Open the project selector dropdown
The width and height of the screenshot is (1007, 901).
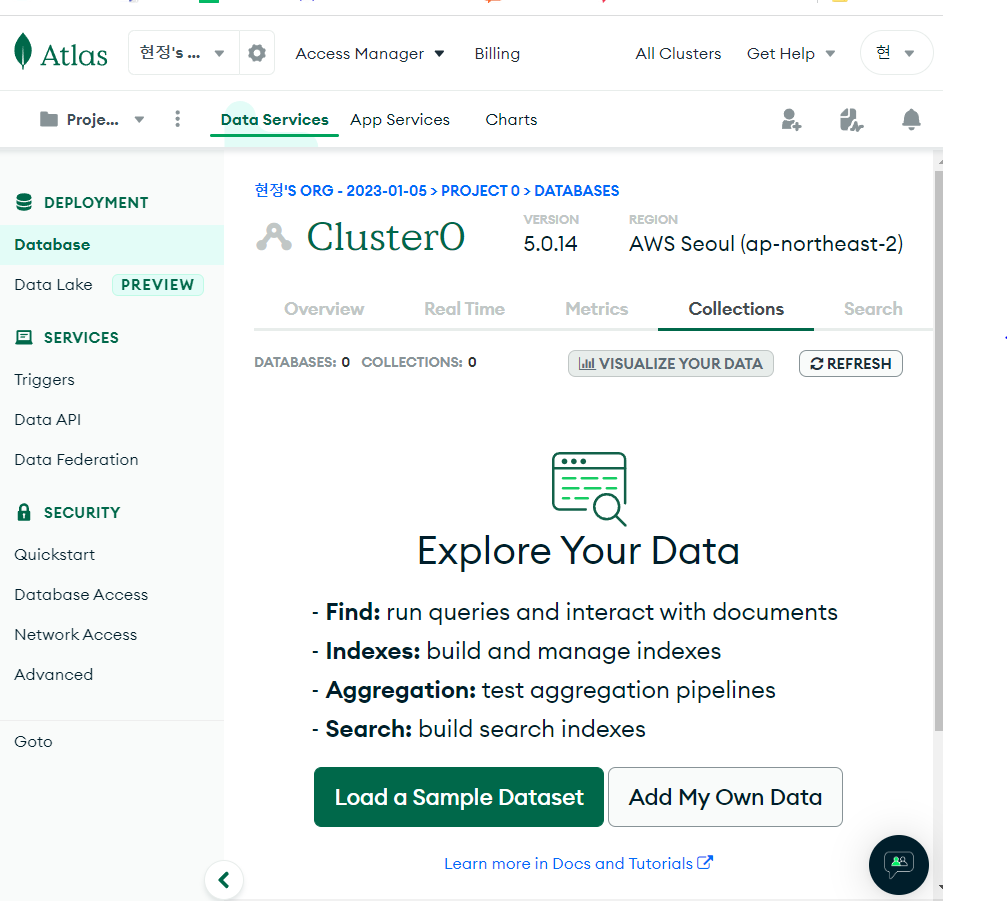[92, 119]
